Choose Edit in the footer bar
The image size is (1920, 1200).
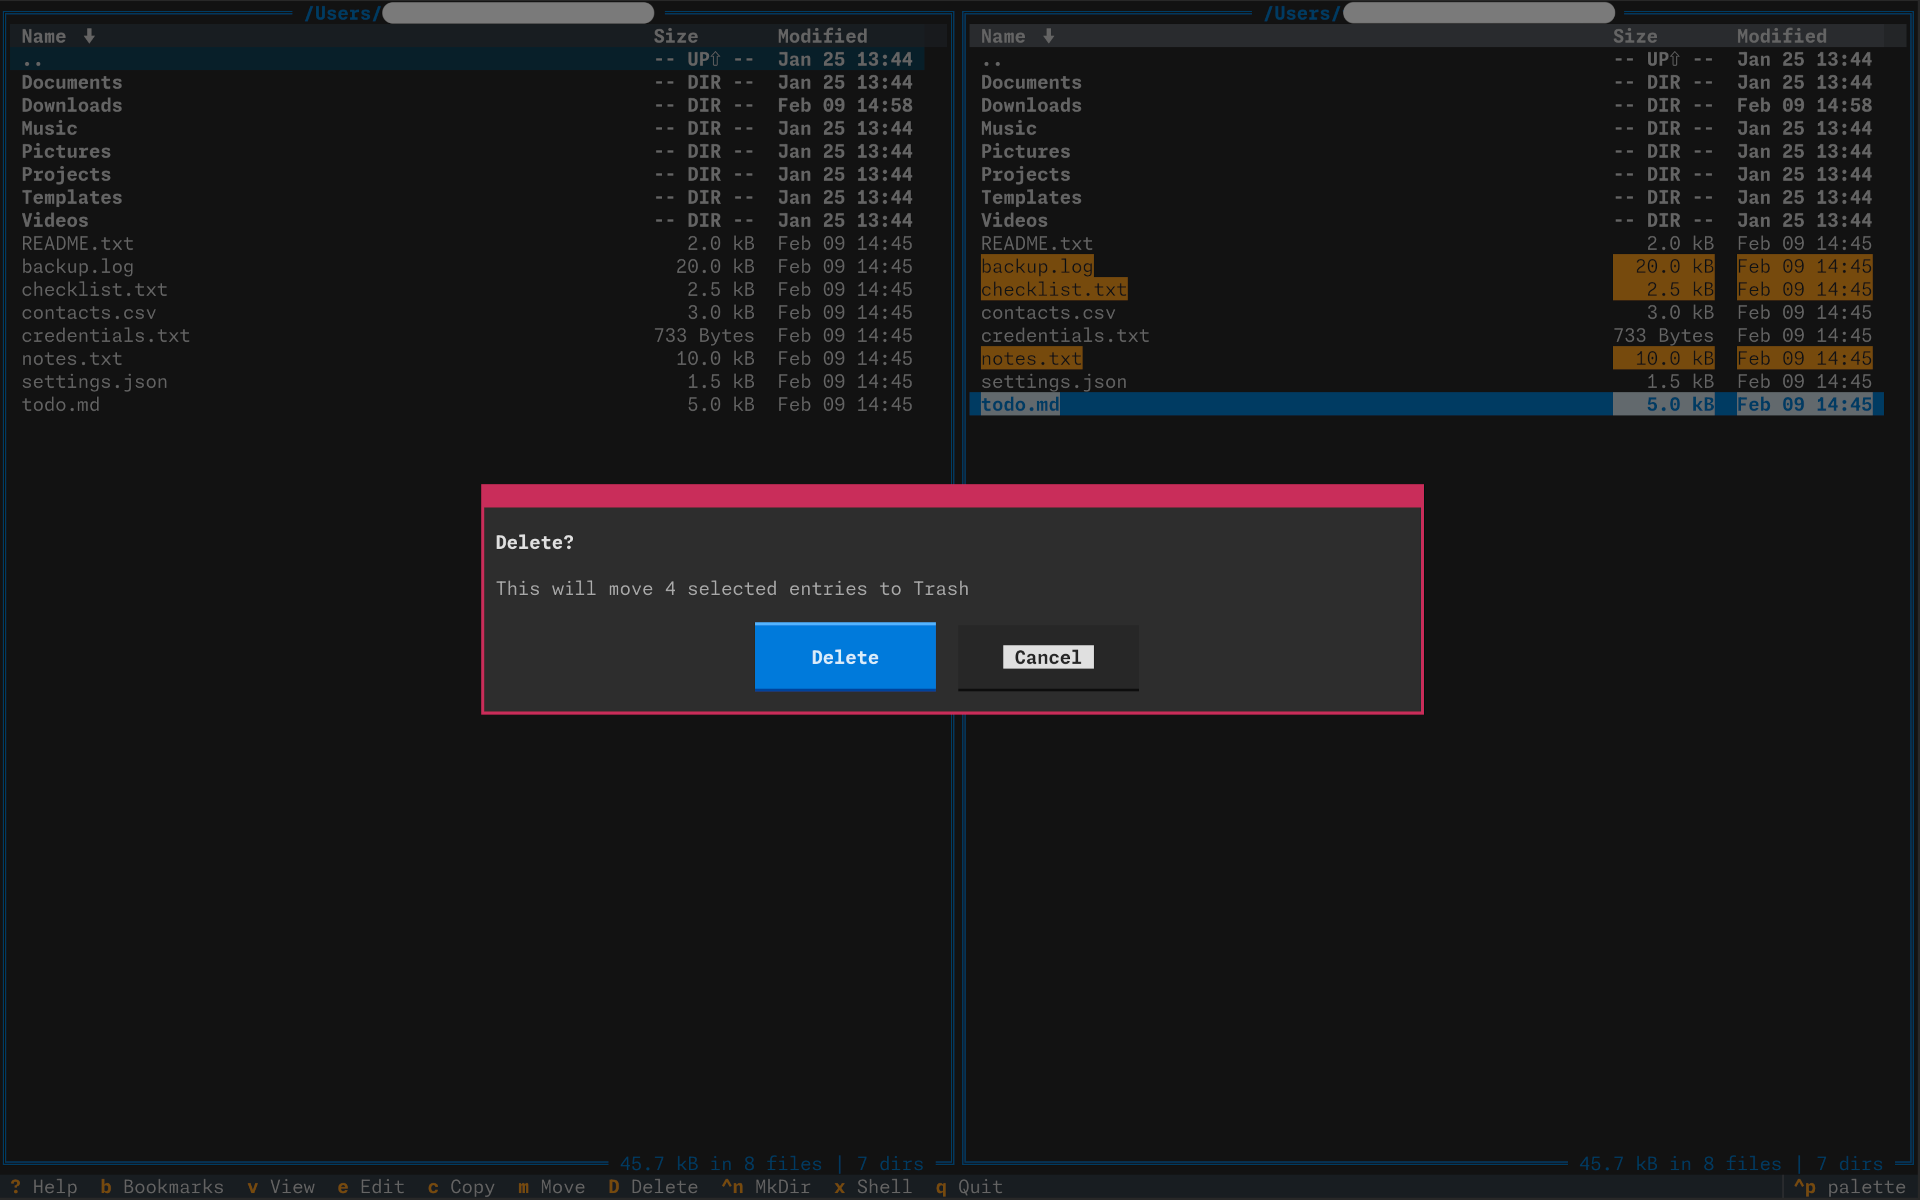[x=371, y=1187]
